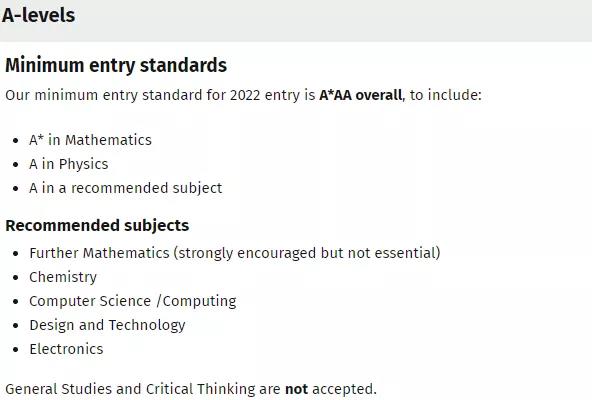Collapse the A-levels section header
The width and height of the screenshot is (592, 400).
point(296,20)
